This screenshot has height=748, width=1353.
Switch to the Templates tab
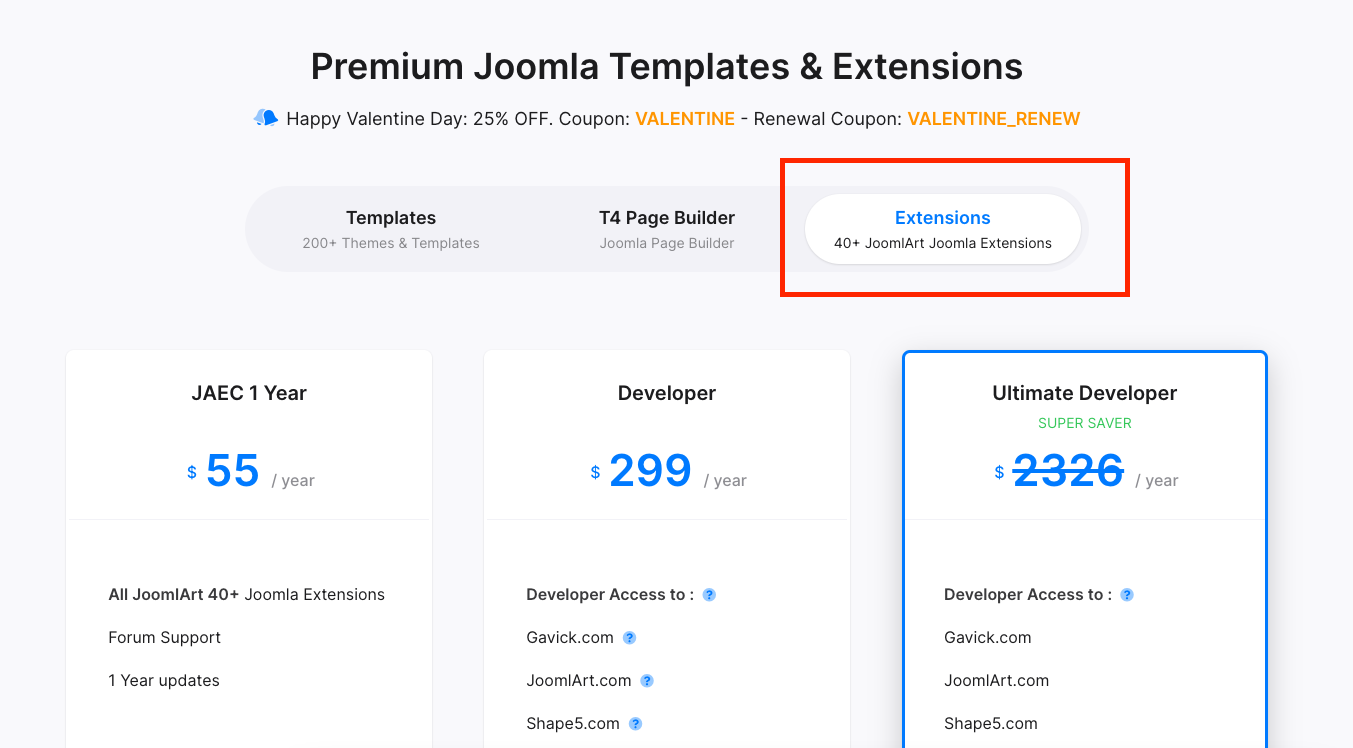pos(391,229)
